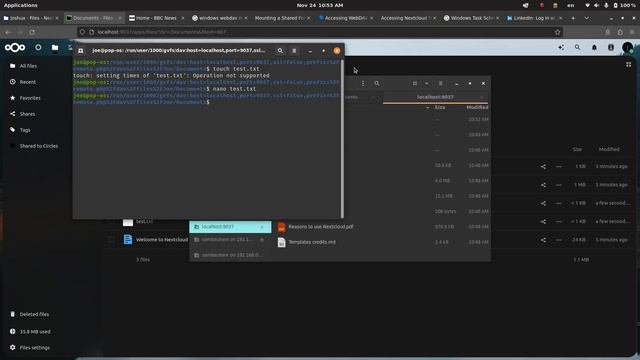Open the list all tabs dropdown
Image resolution: width=640 pixels, height=360 pixels.
(x=587, y=18)
